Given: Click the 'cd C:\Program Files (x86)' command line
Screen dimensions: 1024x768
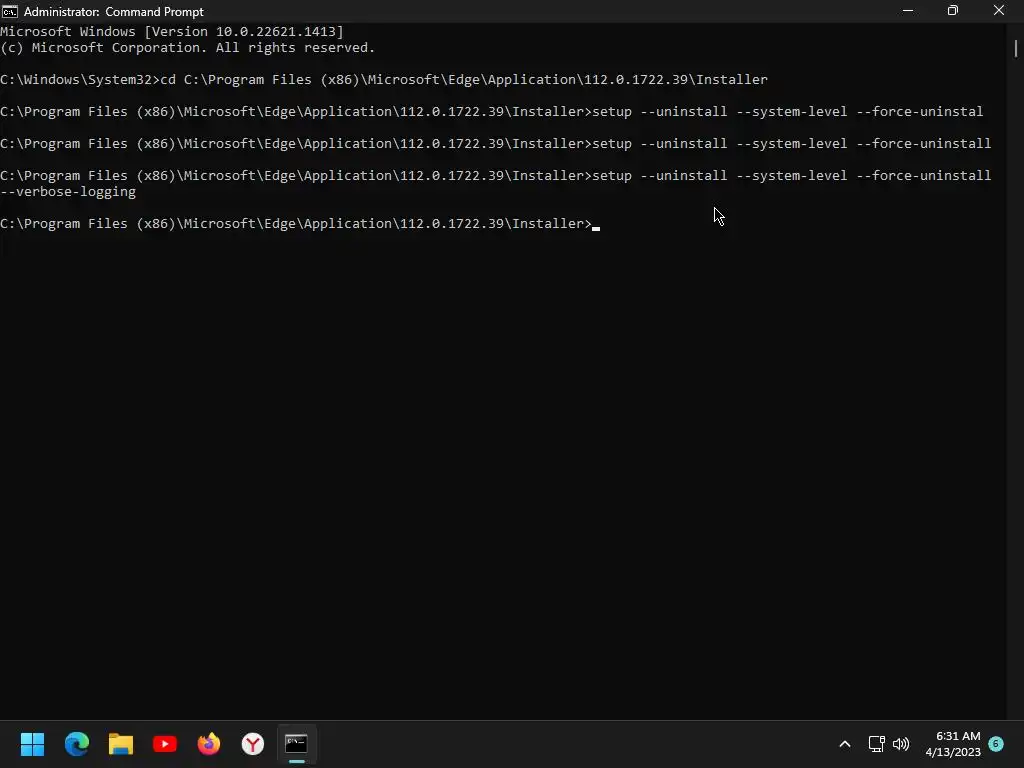Looking at the screenshot, I should pyautogui.click(x=384, y=80).
